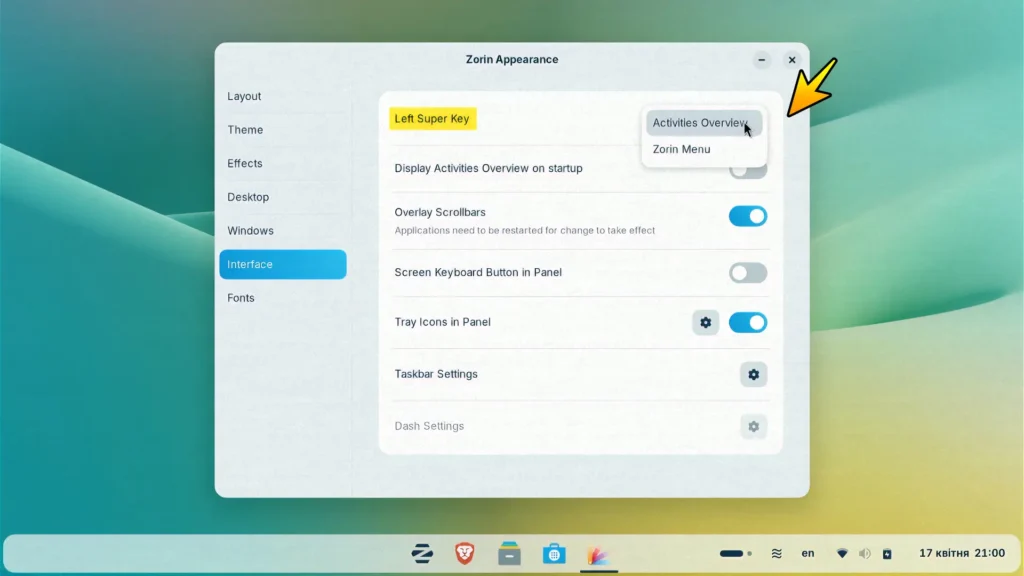Switch to Theme section
Viewport: 1024px width, 576px height.
pos(283,130)
